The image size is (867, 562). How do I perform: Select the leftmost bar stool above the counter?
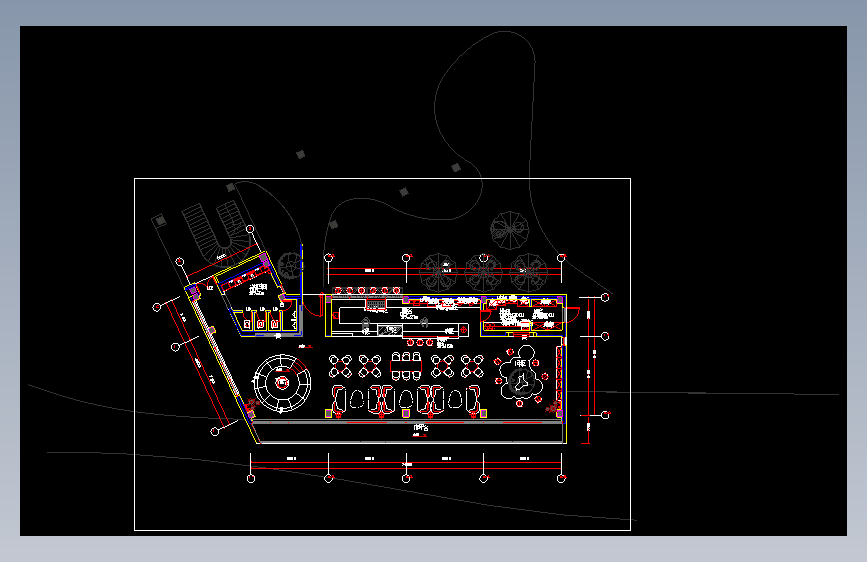tap(338, 290)
